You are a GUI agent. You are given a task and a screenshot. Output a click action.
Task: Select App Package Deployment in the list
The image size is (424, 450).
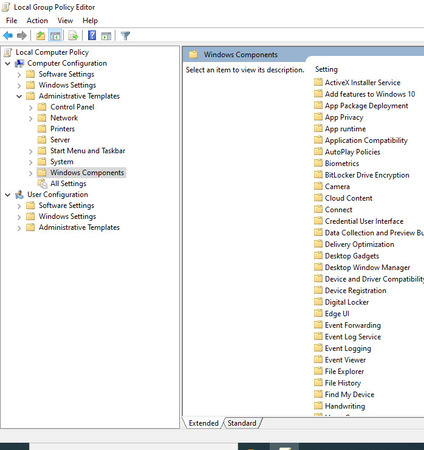(x=366, y=106)
